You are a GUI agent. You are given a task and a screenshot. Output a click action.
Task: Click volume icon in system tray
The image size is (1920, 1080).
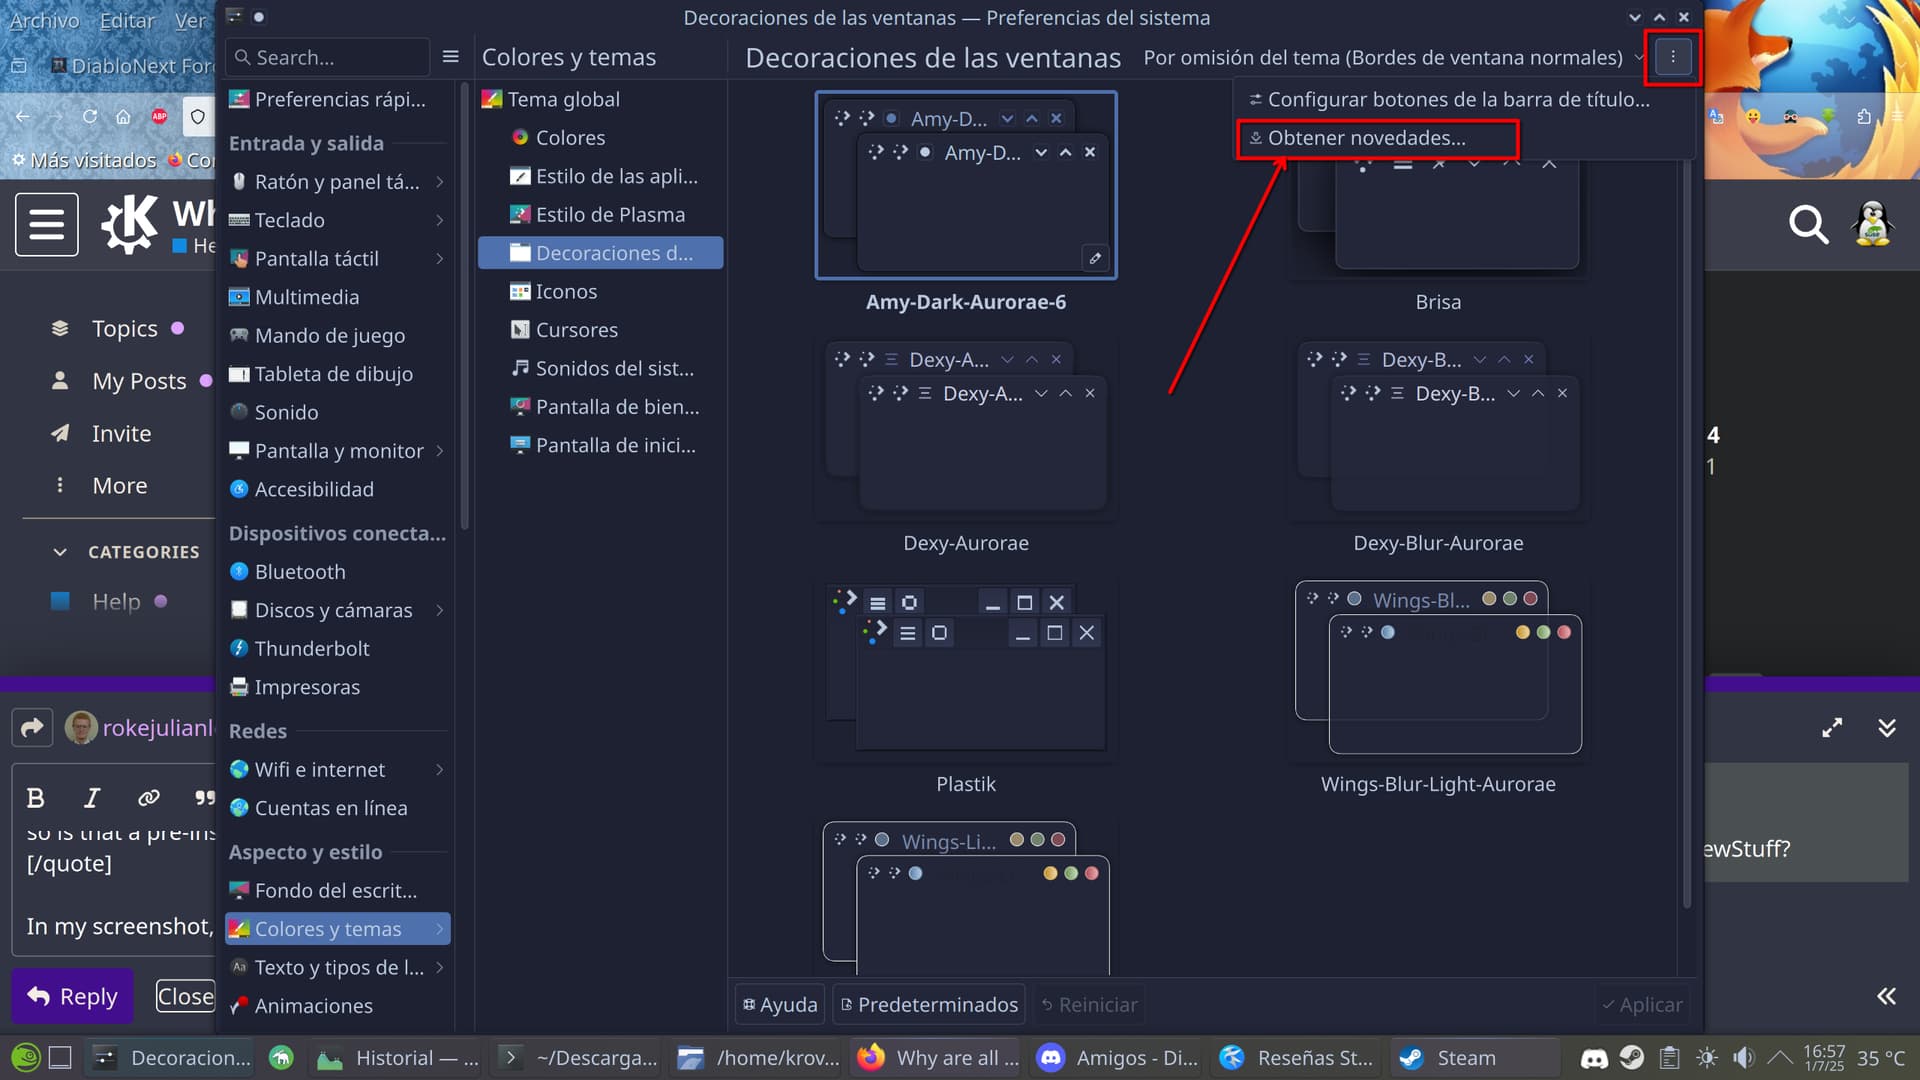(1743, 1058)
